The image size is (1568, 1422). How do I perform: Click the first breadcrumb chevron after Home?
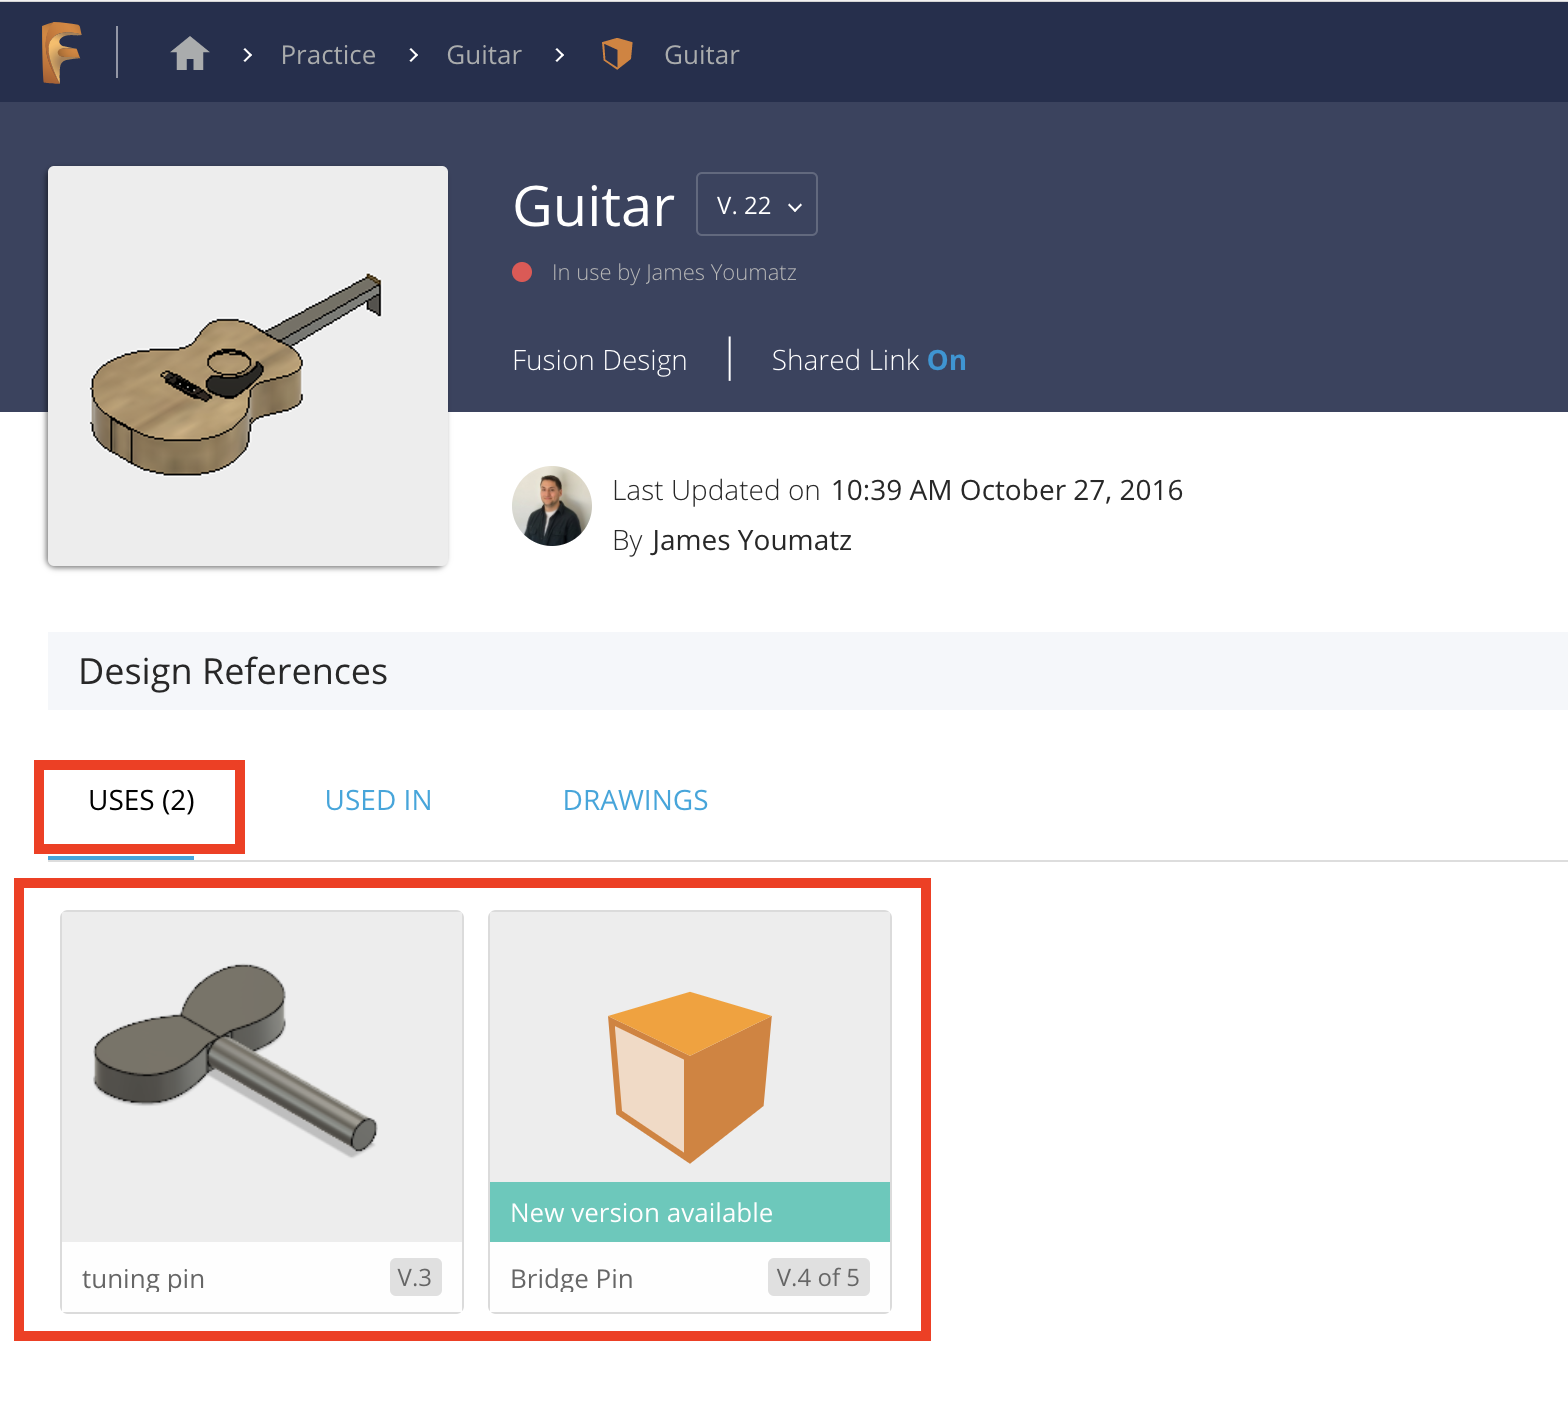pos(248,55)
